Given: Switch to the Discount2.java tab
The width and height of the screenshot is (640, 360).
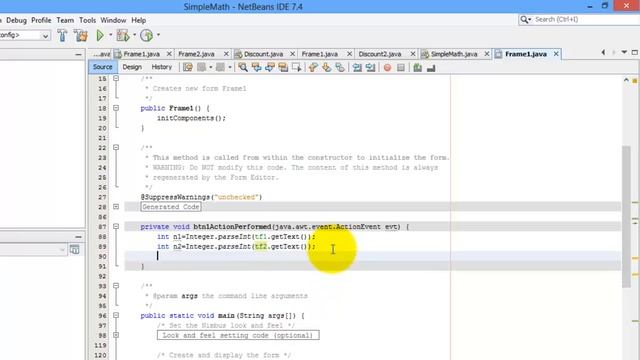Looking at the screenshot, I should (380, 54).
